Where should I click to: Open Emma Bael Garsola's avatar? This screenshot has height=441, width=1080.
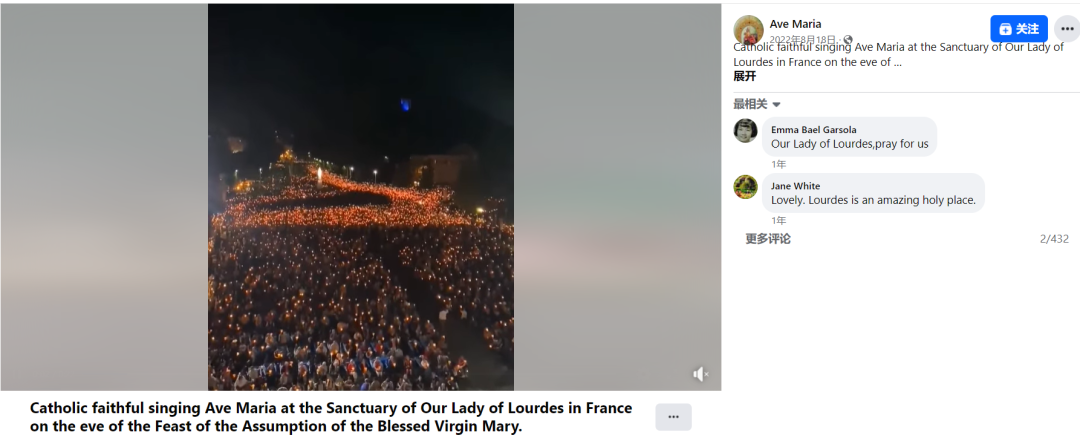[x=745, y=130]
